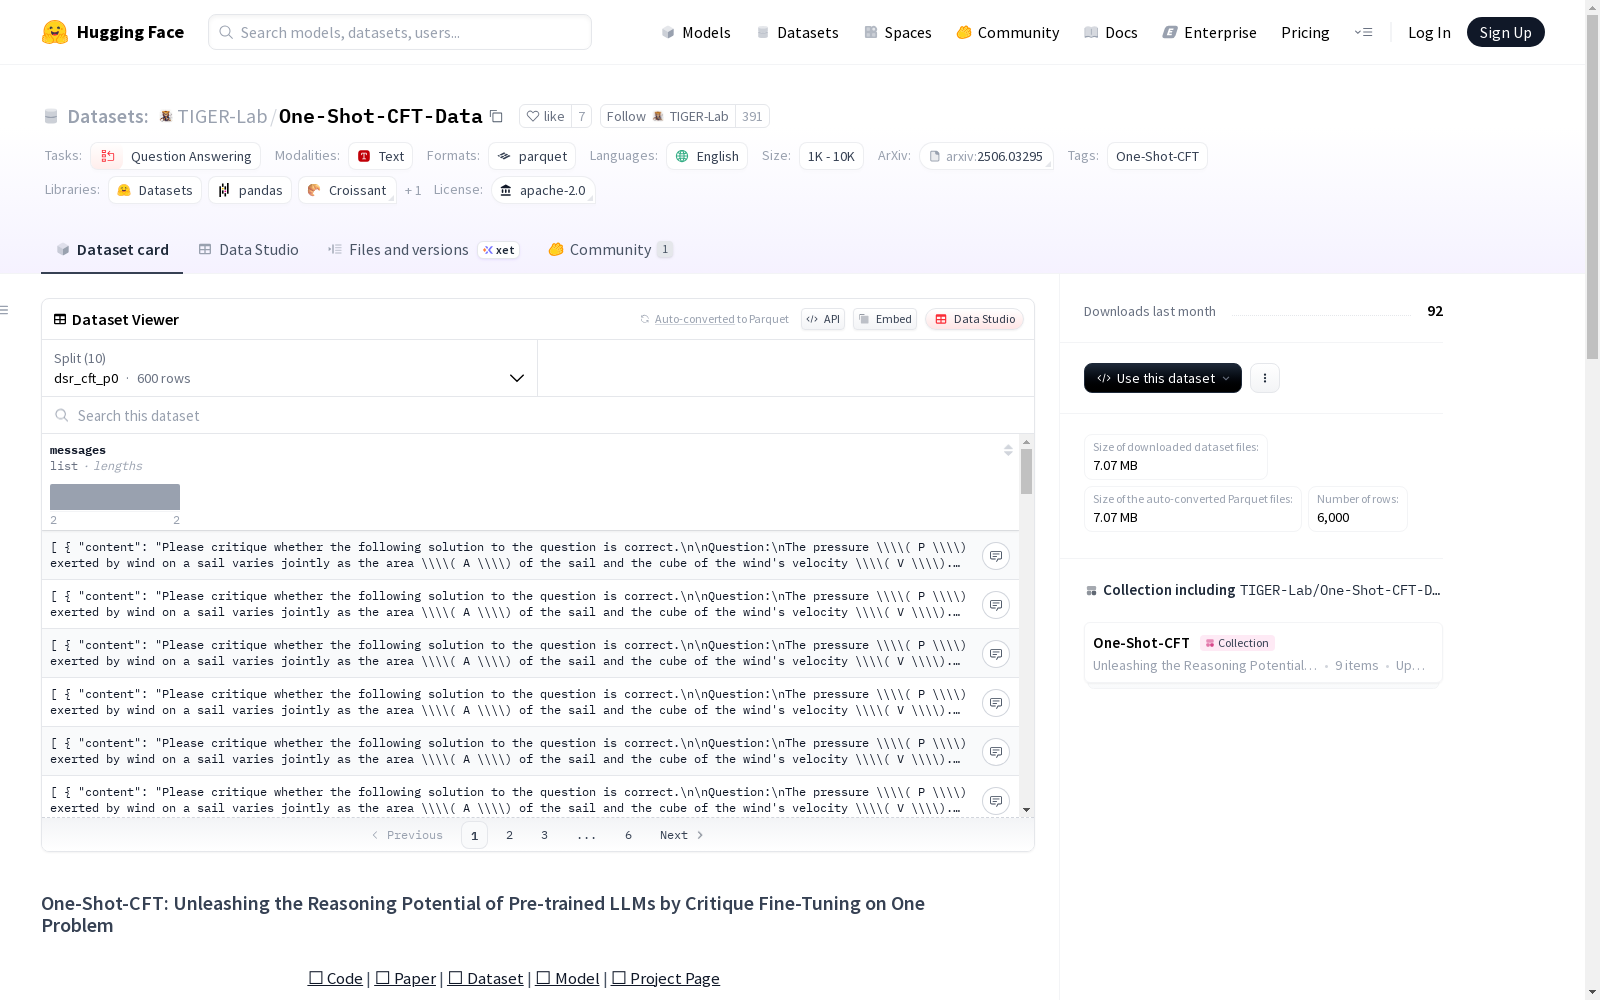This screenshot has height=1000, width=1600.
Task: Select the Question Answering task tag
Action: 176,156
